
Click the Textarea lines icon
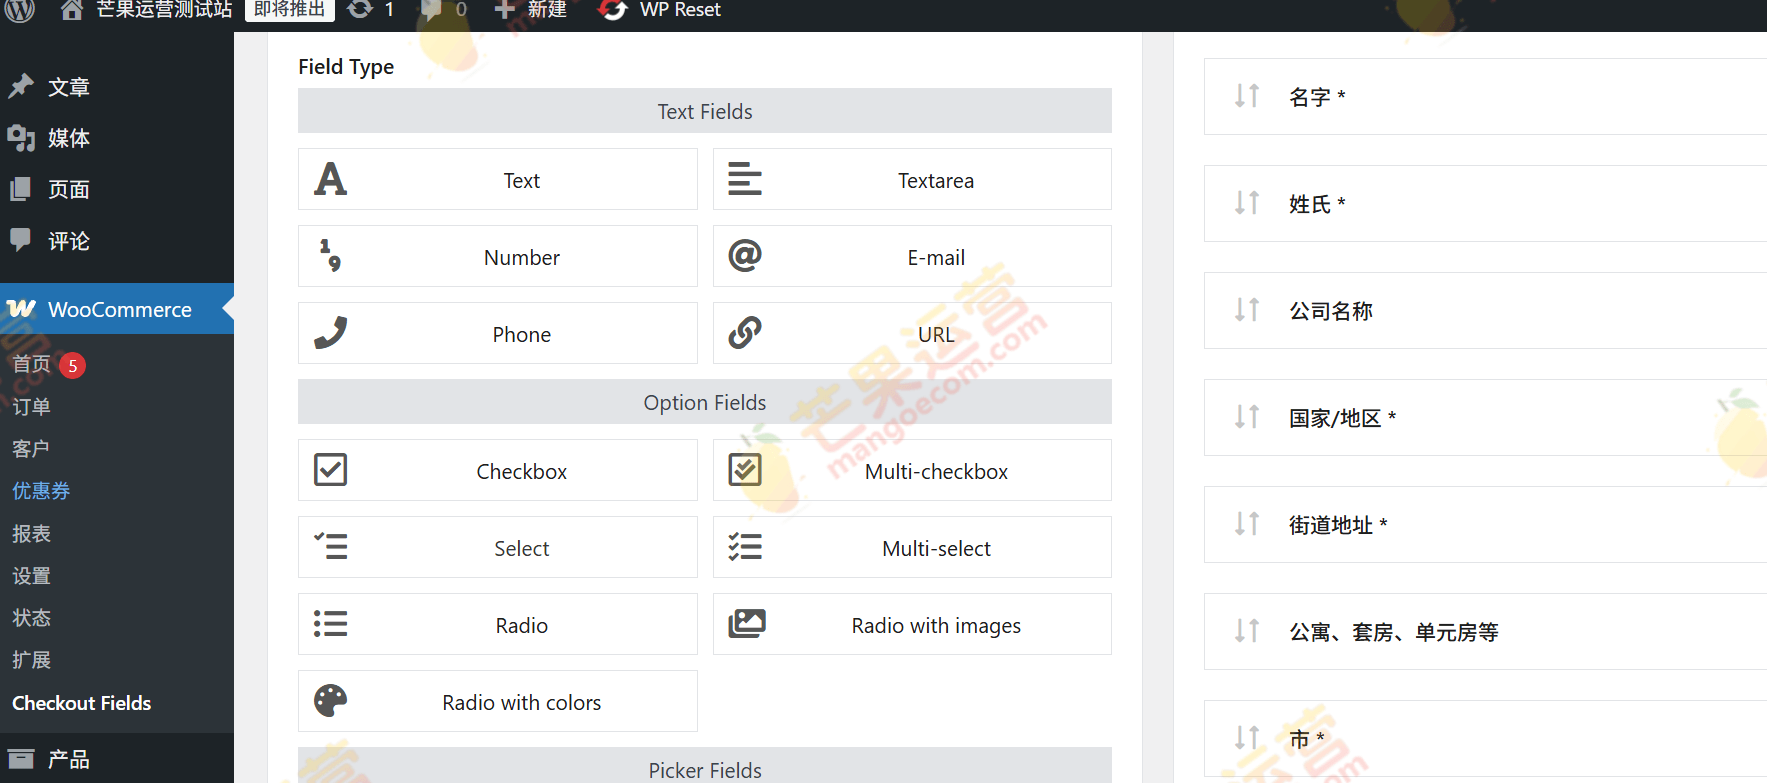tap(745, 179)
